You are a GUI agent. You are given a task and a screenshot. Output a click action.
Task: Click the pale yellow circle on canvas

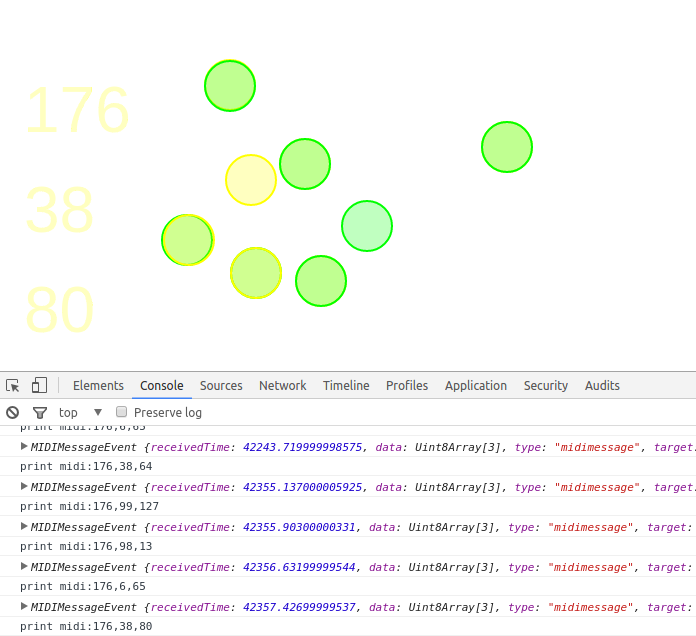click(250, 180)
